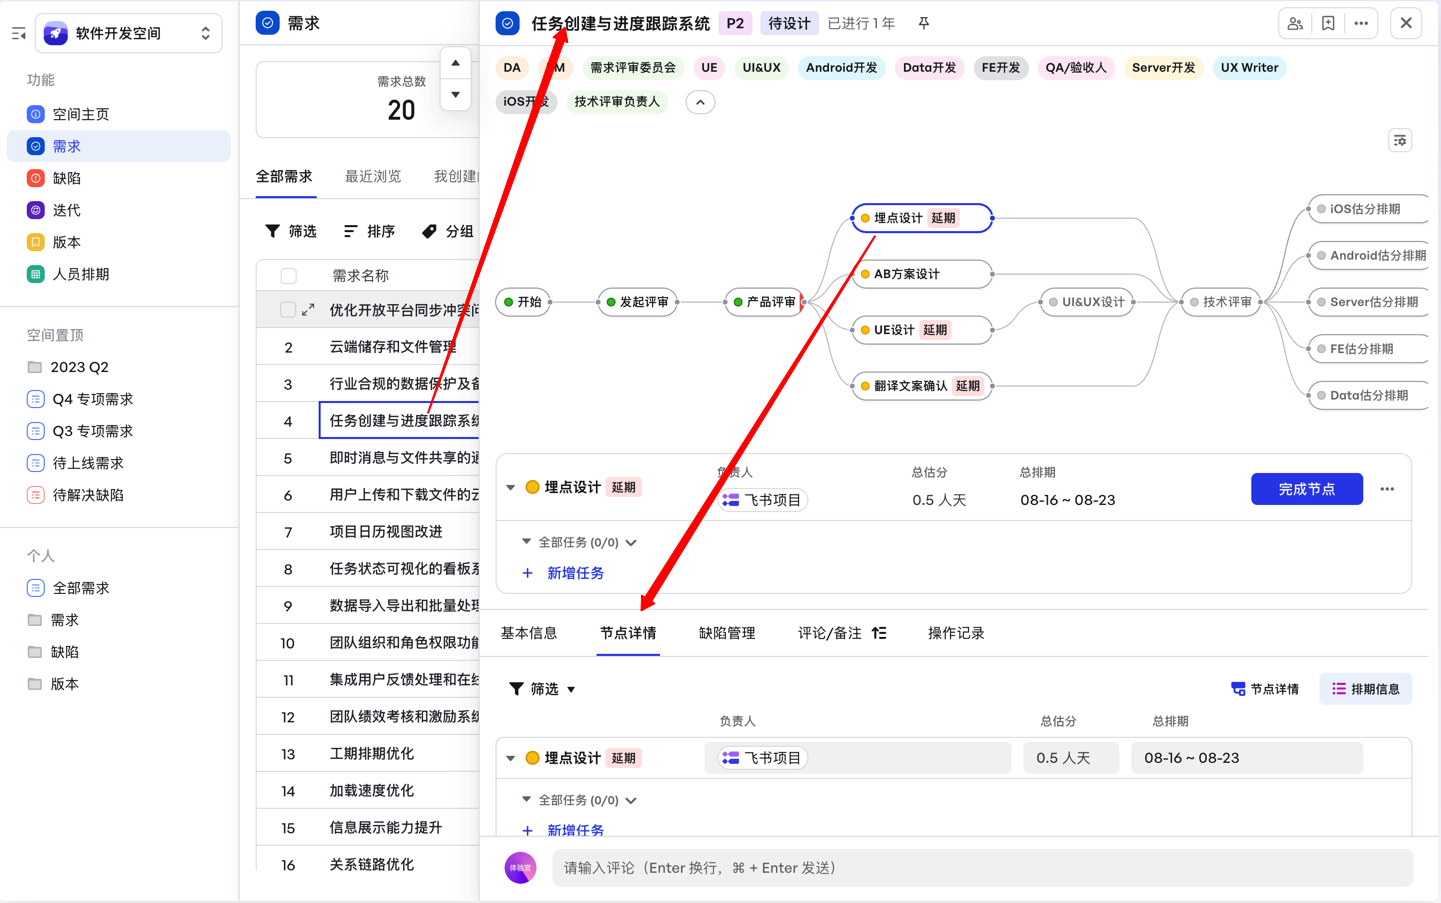Open the 软件开发空间 space switcher
The width and height of the screenshot is (1441, 903).
[x=129, y=34]
